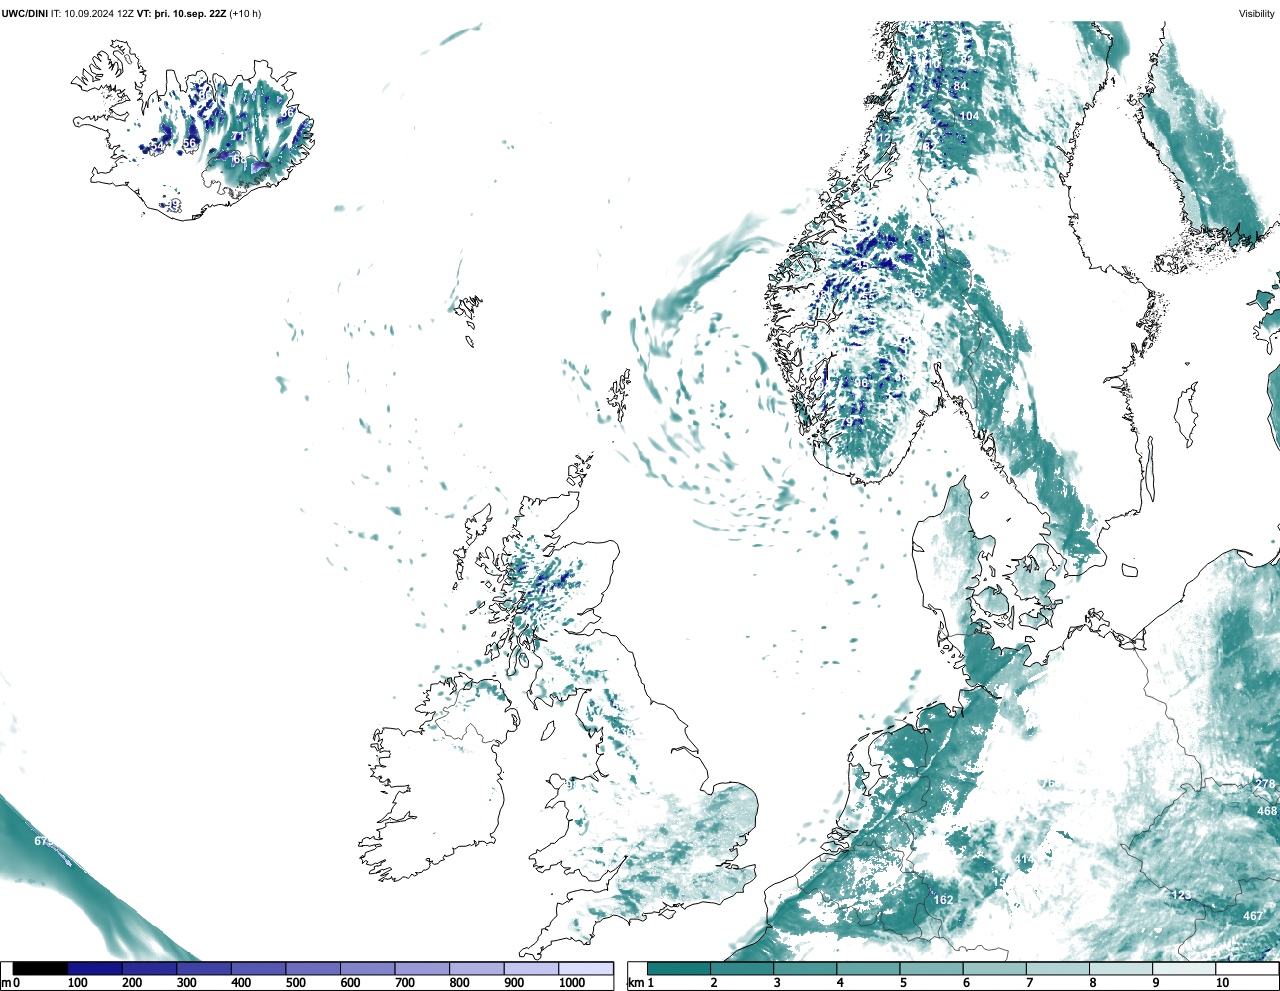Click the '(+10 h)' forecast offset text

pos(244,14)
